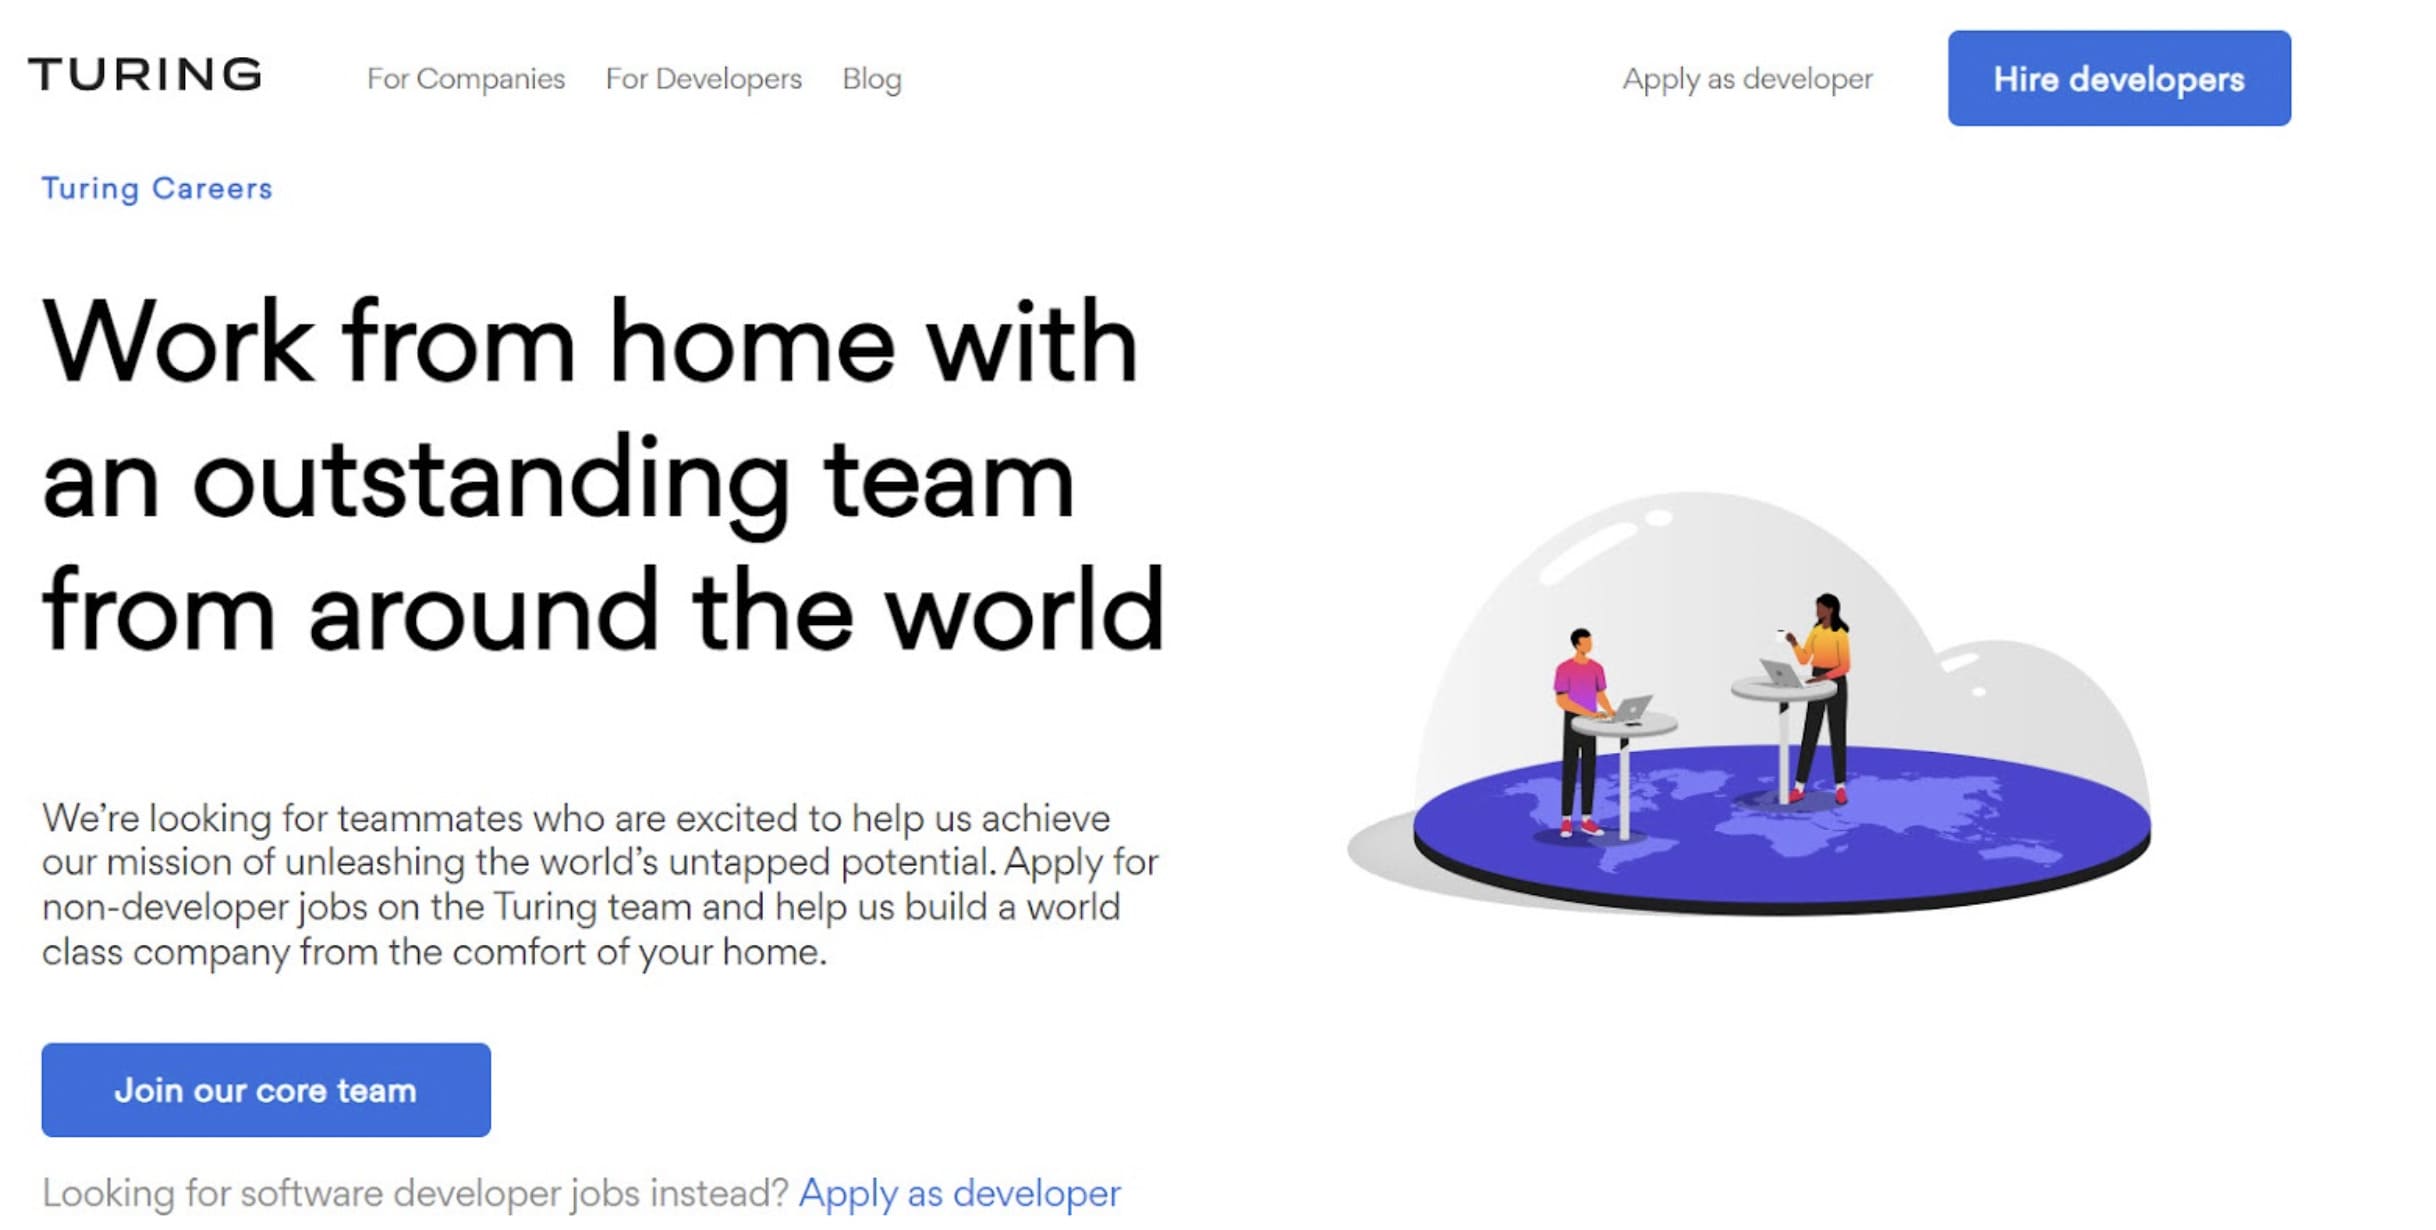Open the For Developers menu item

703,79
